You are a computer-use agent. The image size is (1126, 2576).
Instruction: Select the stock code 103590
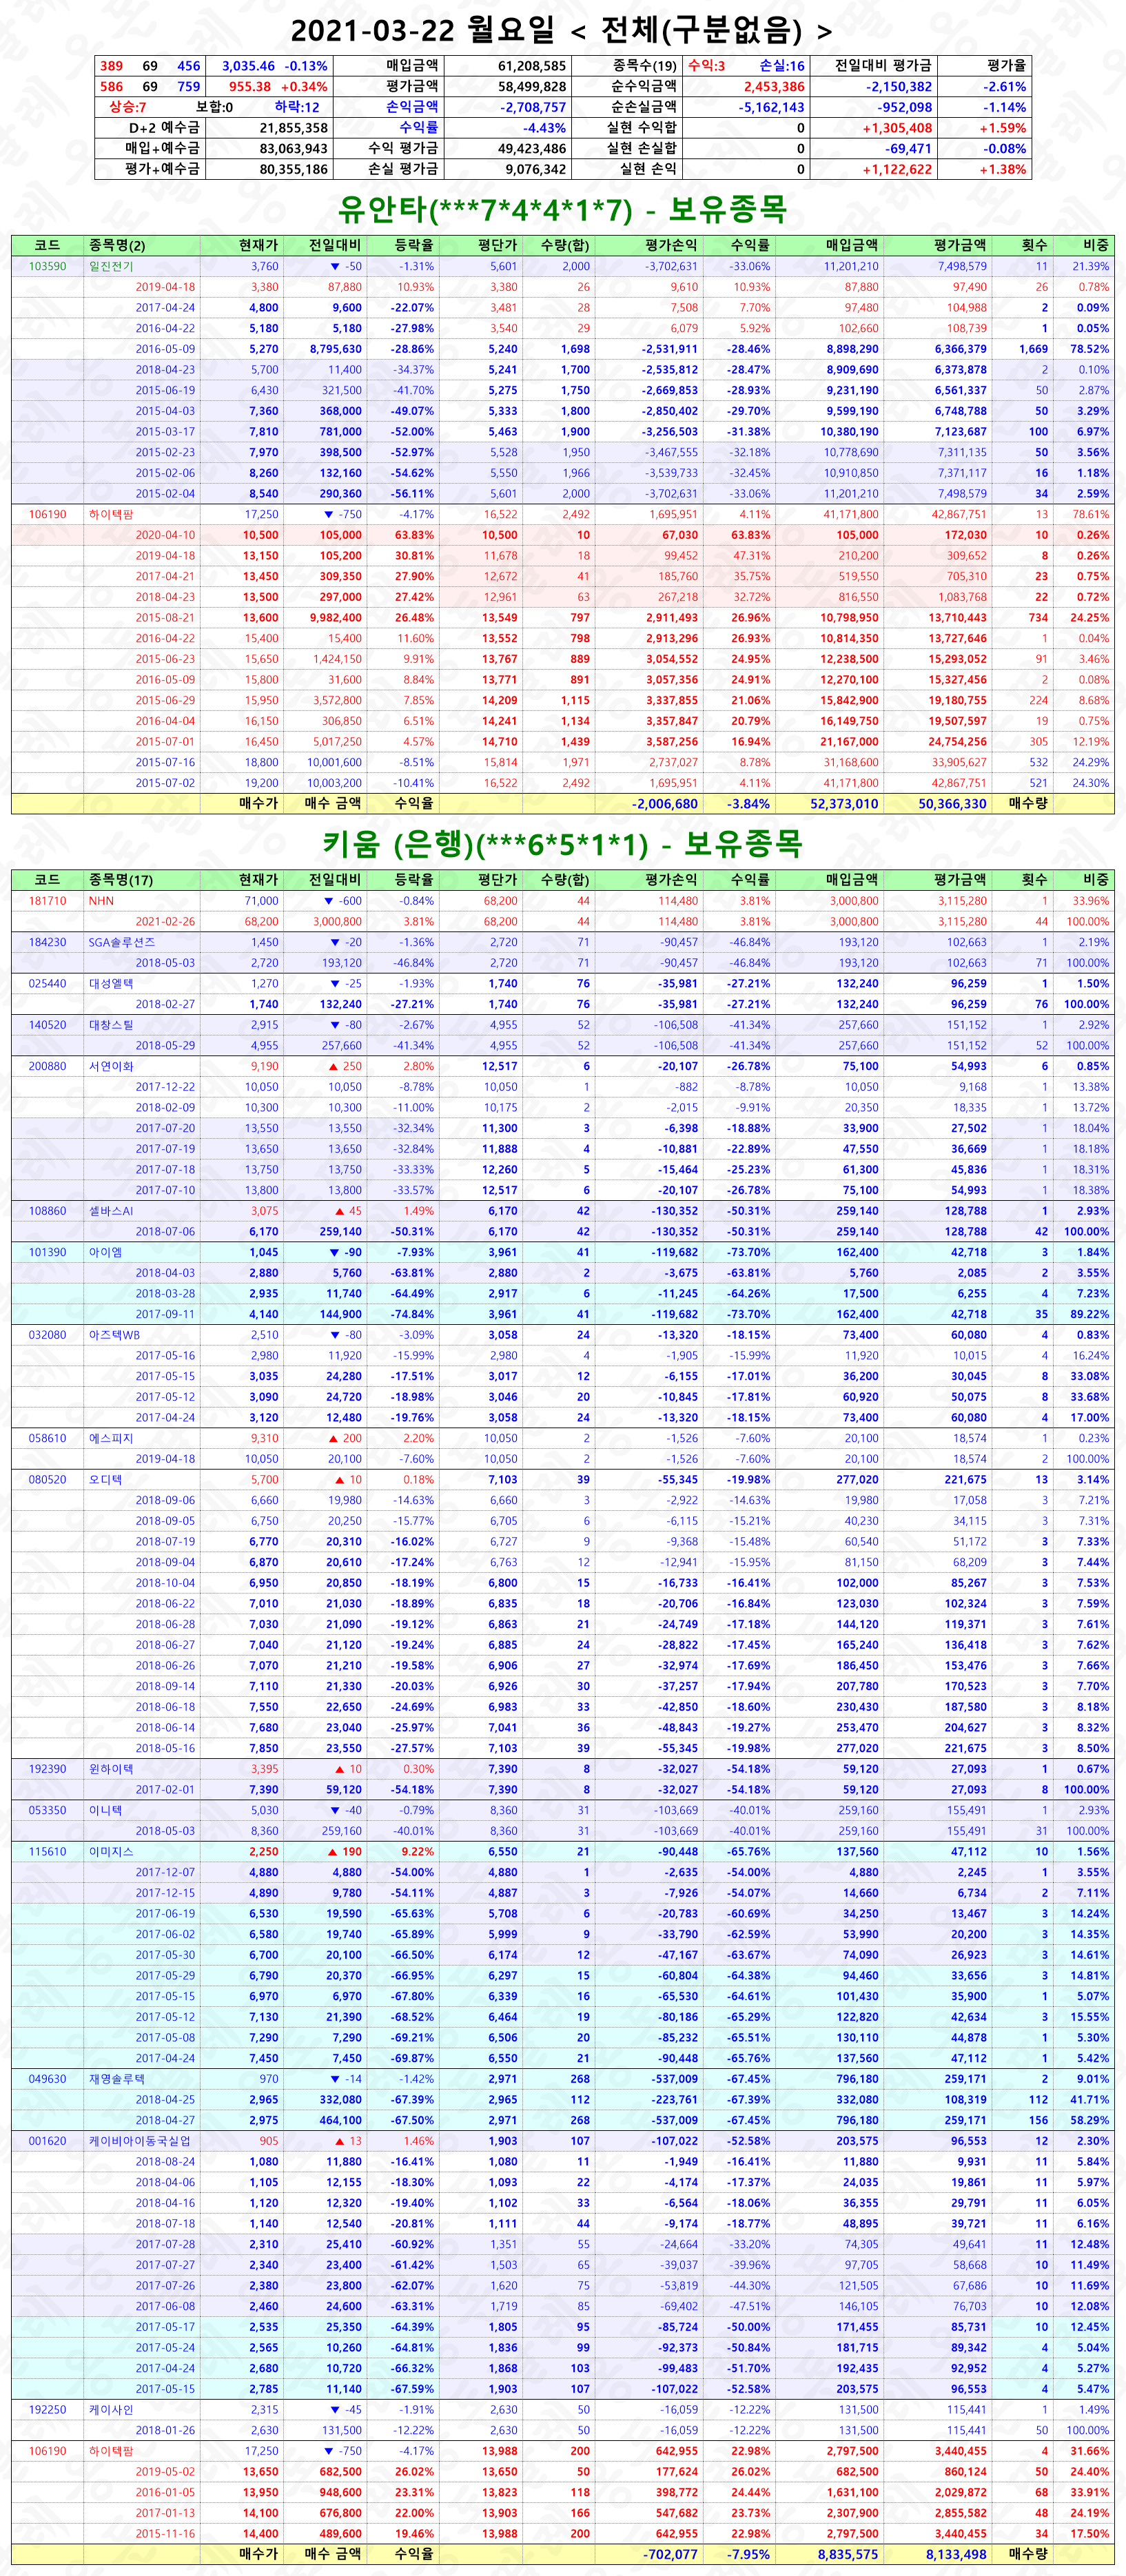tap(47, 266)
